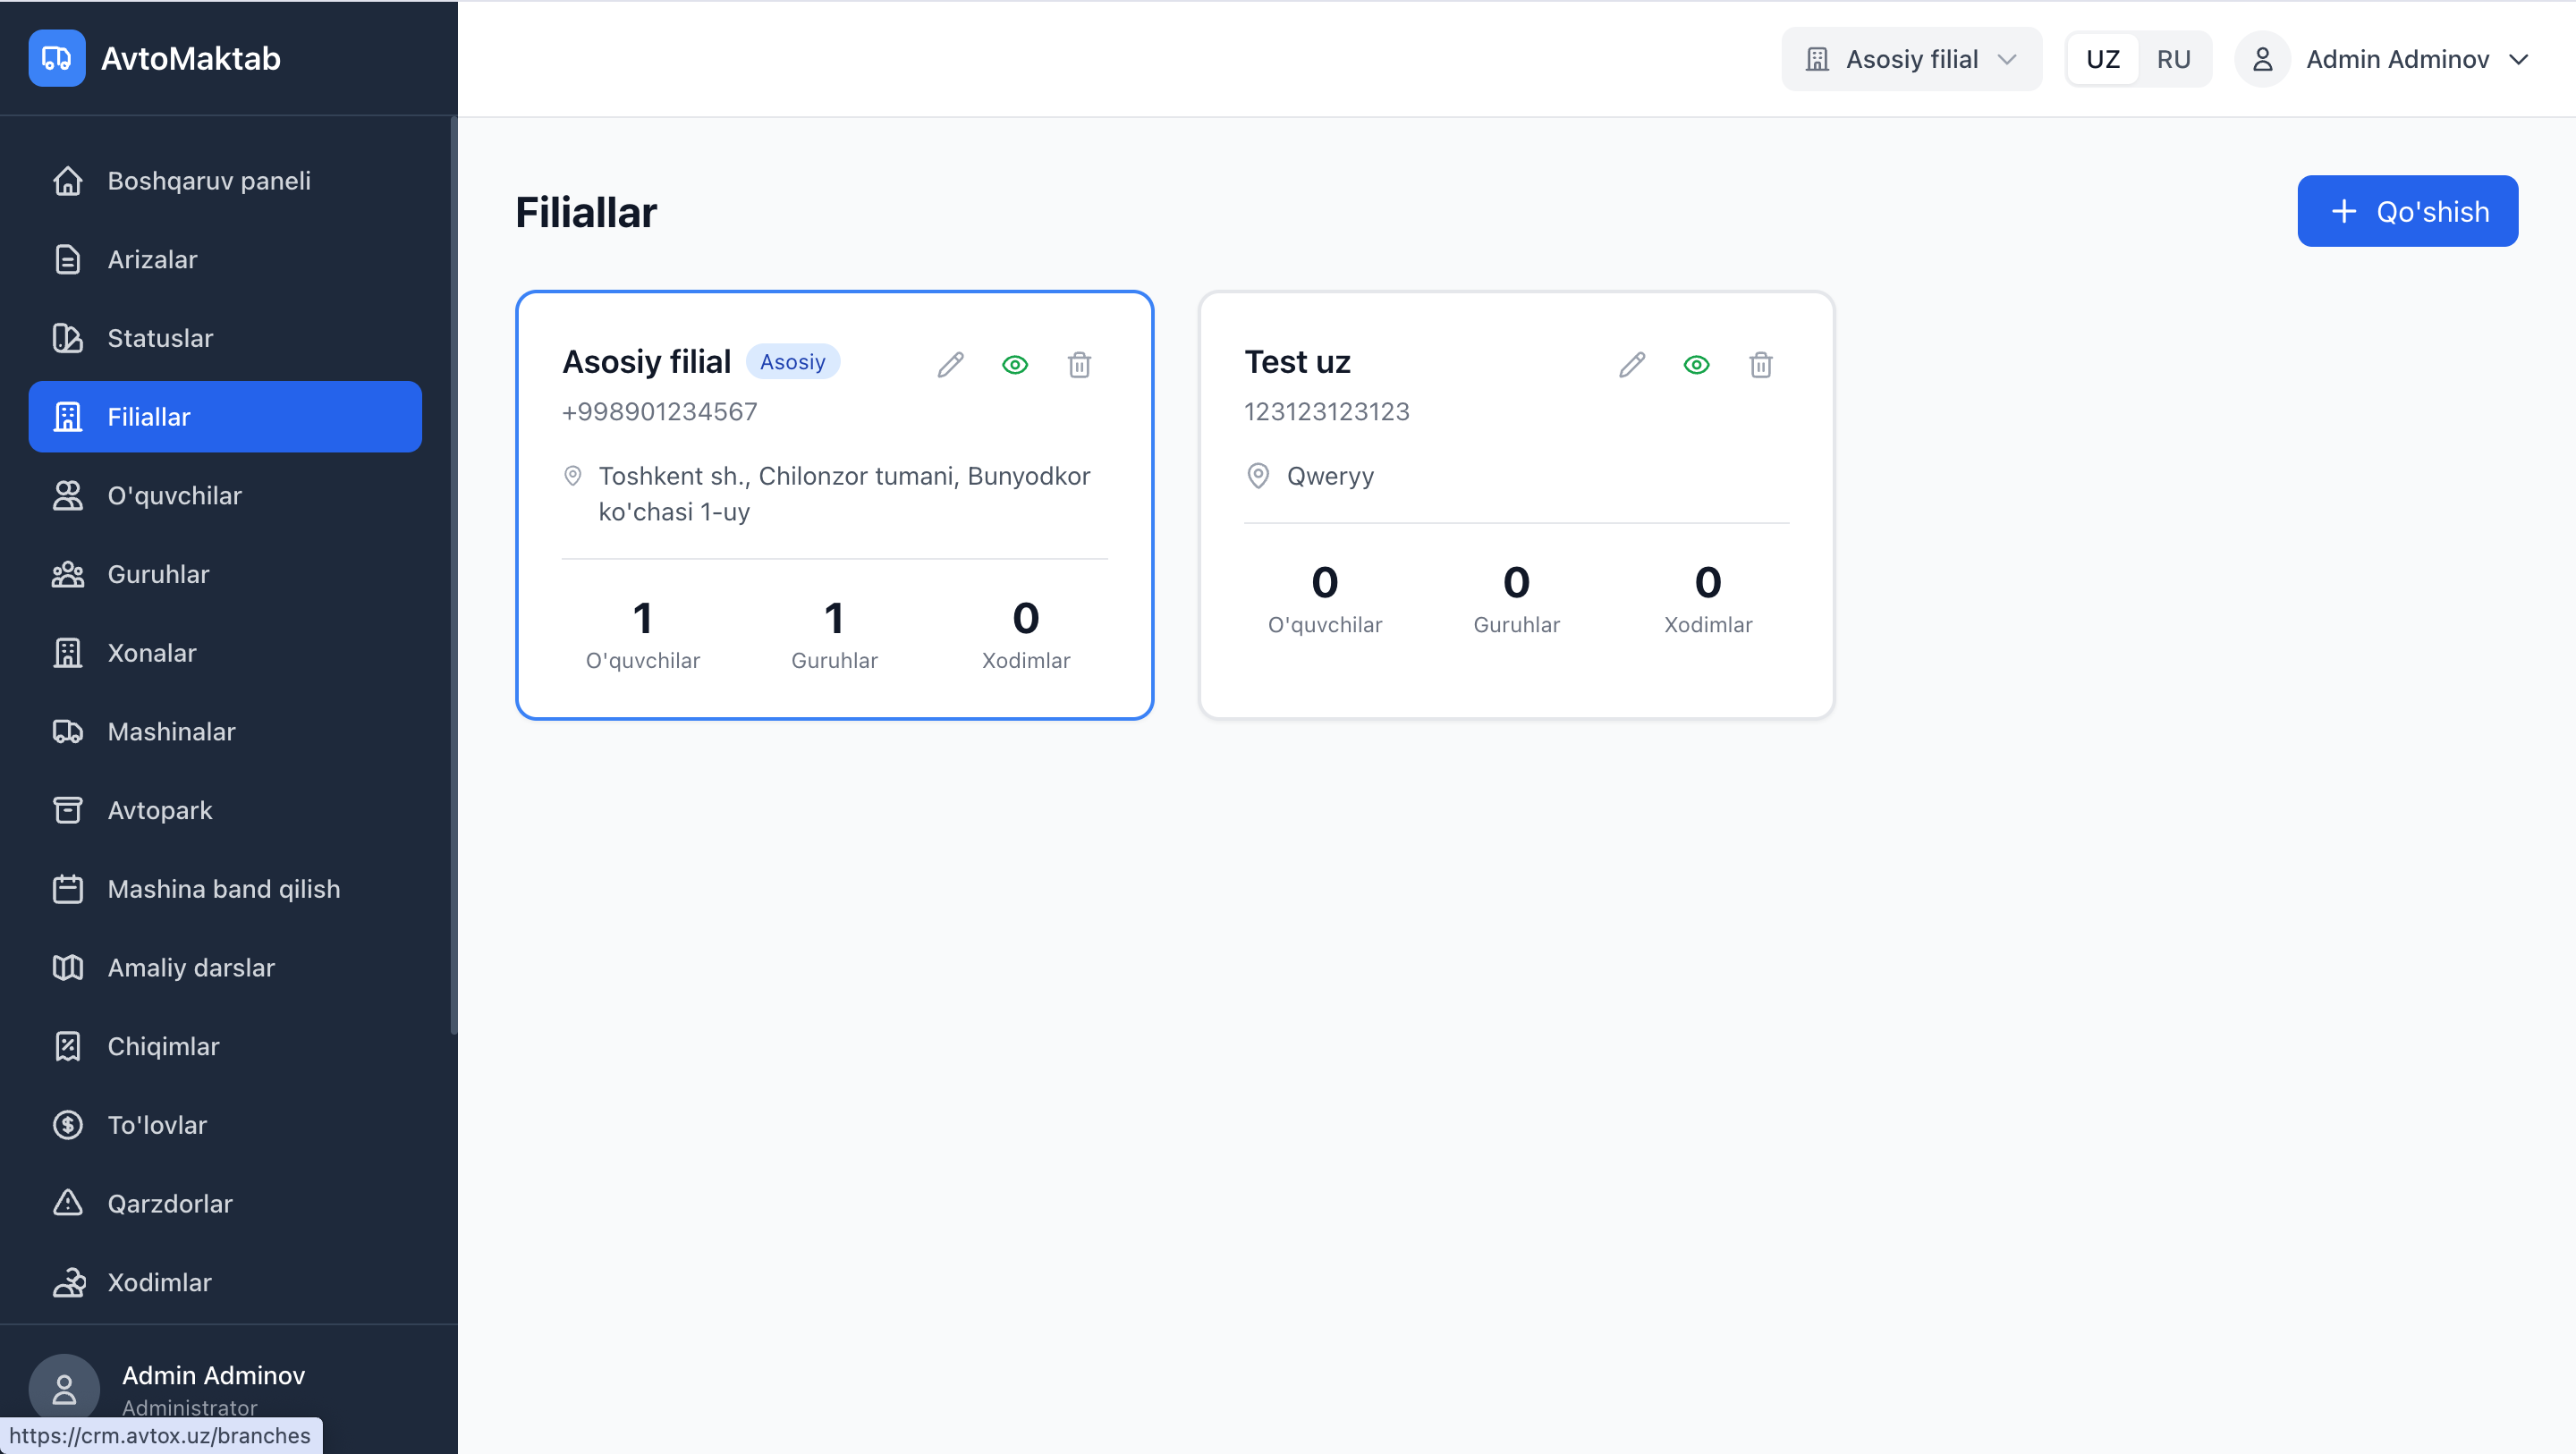2576x1454 pixels.
Task: Switch language to RU
Action: tap(2173, 59)
